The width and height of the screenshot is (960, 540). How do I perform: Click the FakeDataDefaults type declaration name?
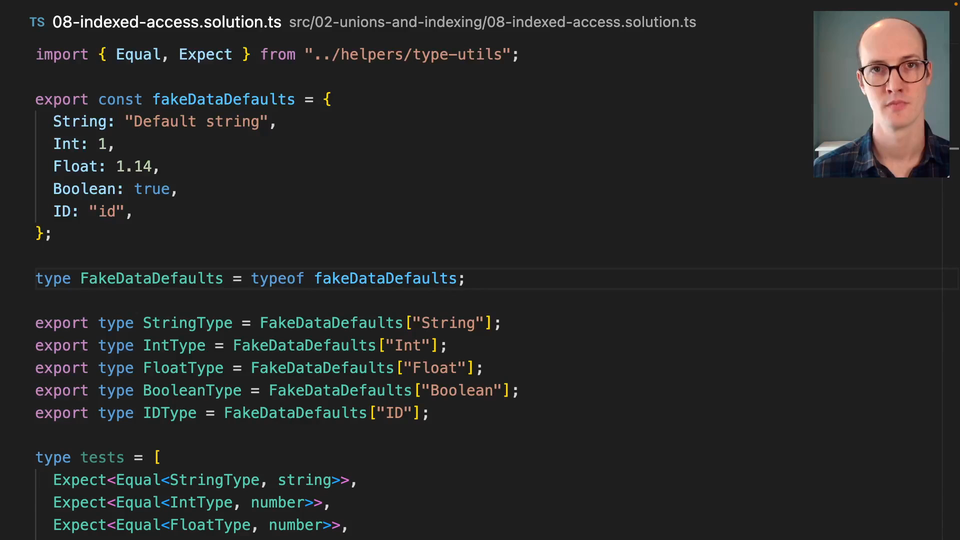[151, 278]
